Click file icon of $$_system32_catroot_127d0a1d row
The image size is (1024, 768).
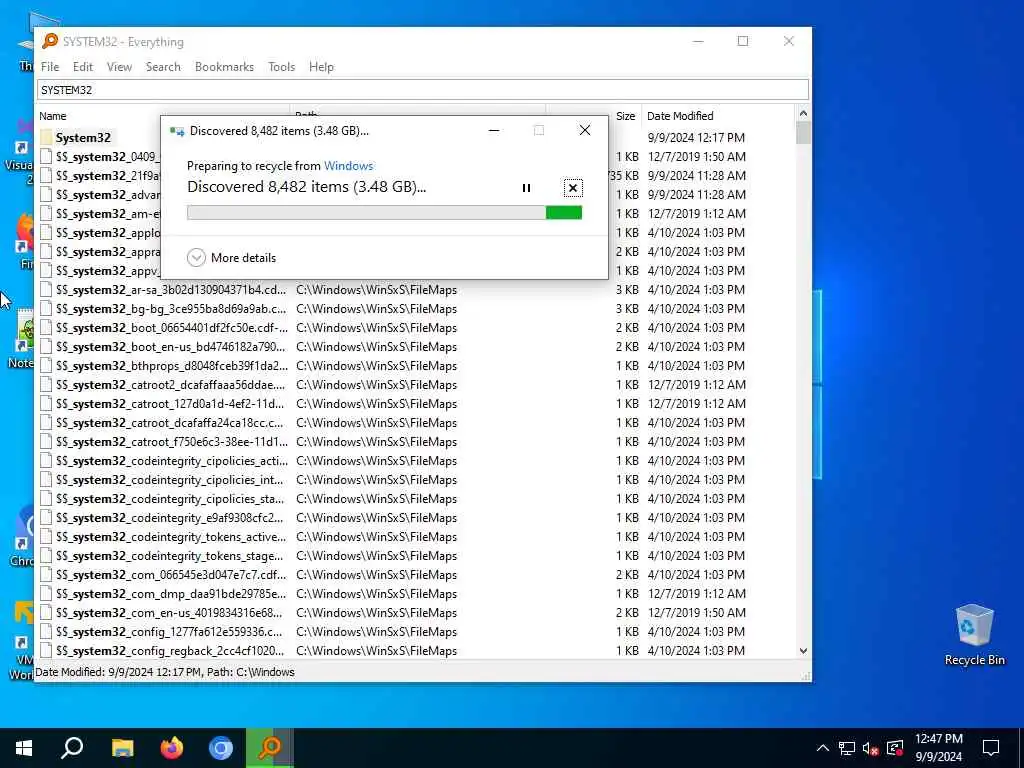pos(46,404)
